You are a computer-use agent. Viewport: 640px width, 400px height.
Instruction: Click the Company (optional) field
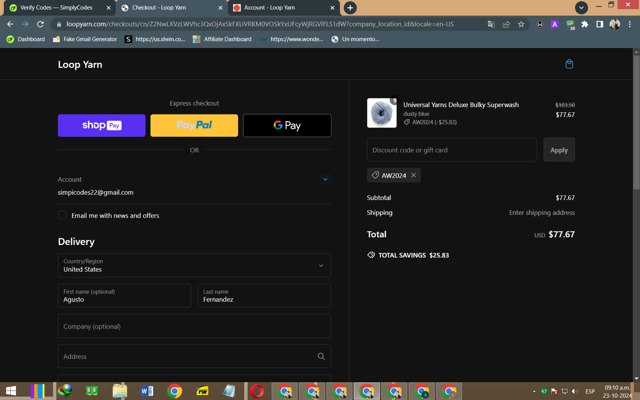[194, 326]
